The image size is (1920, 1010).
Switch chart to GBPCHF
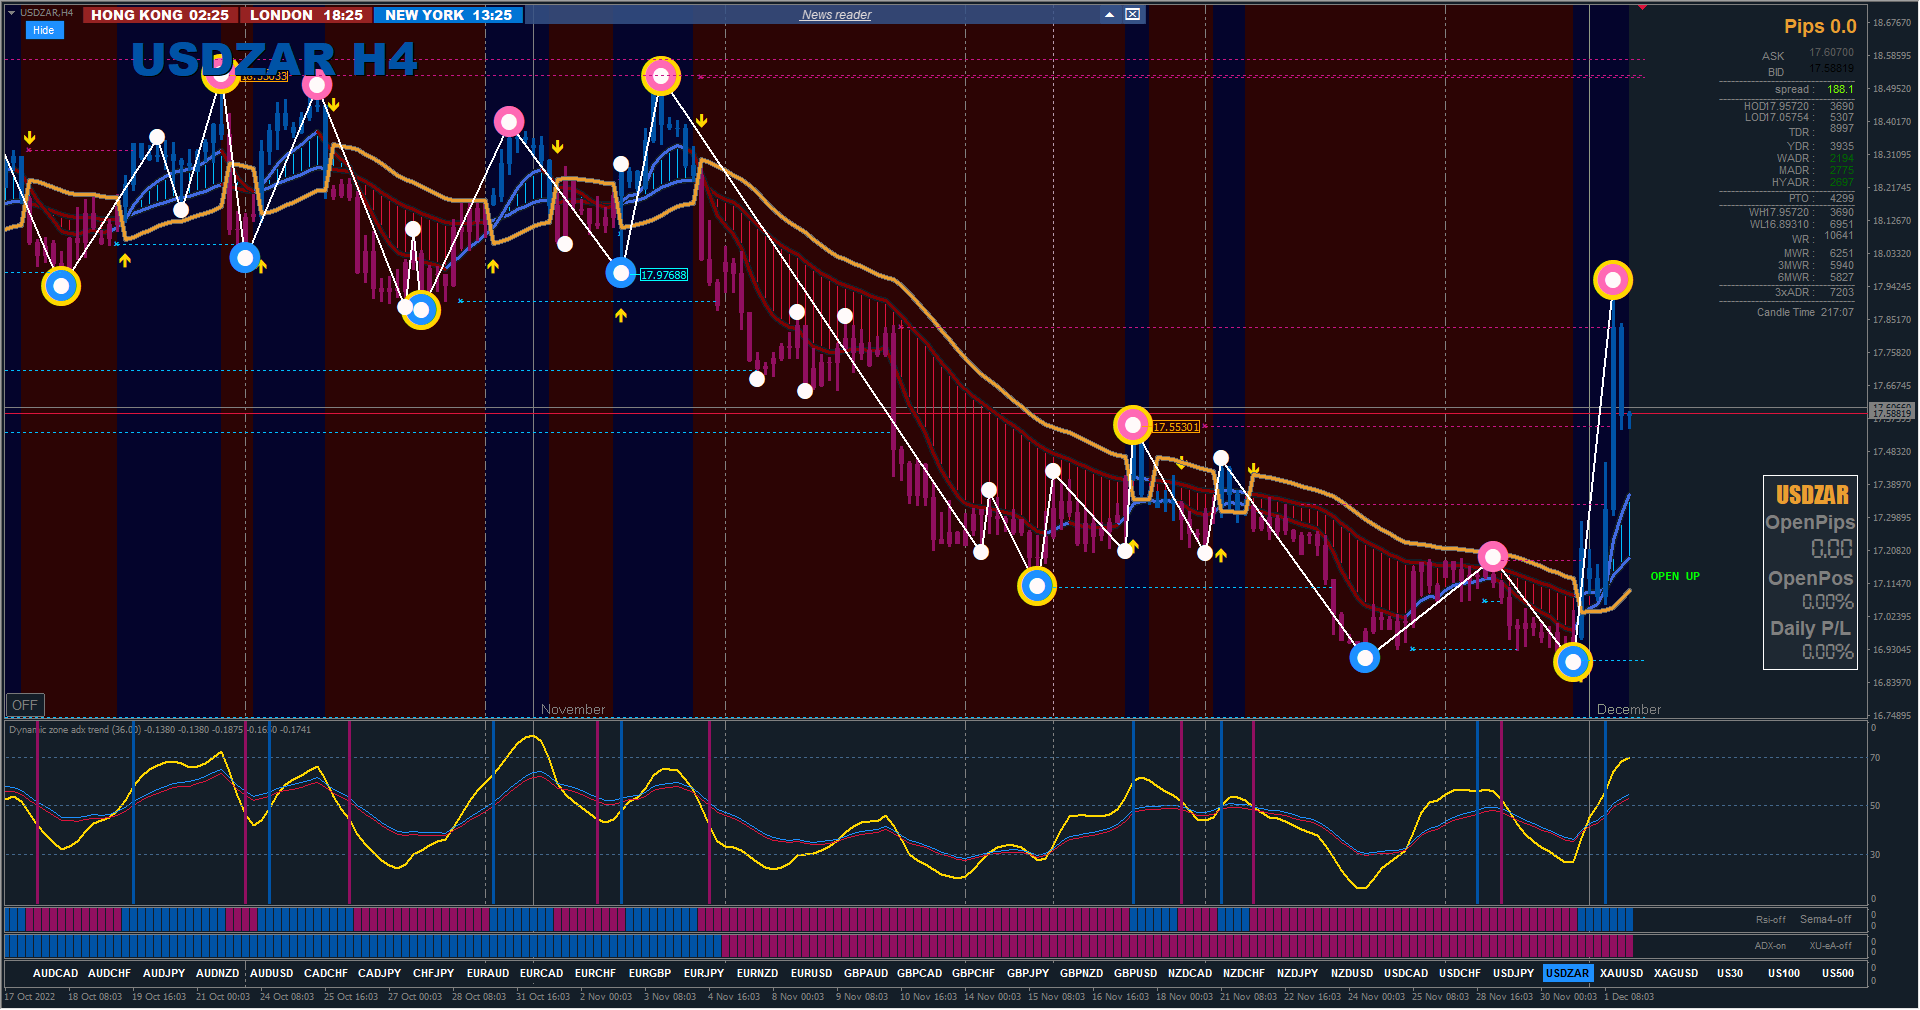[x=973, y=973]
